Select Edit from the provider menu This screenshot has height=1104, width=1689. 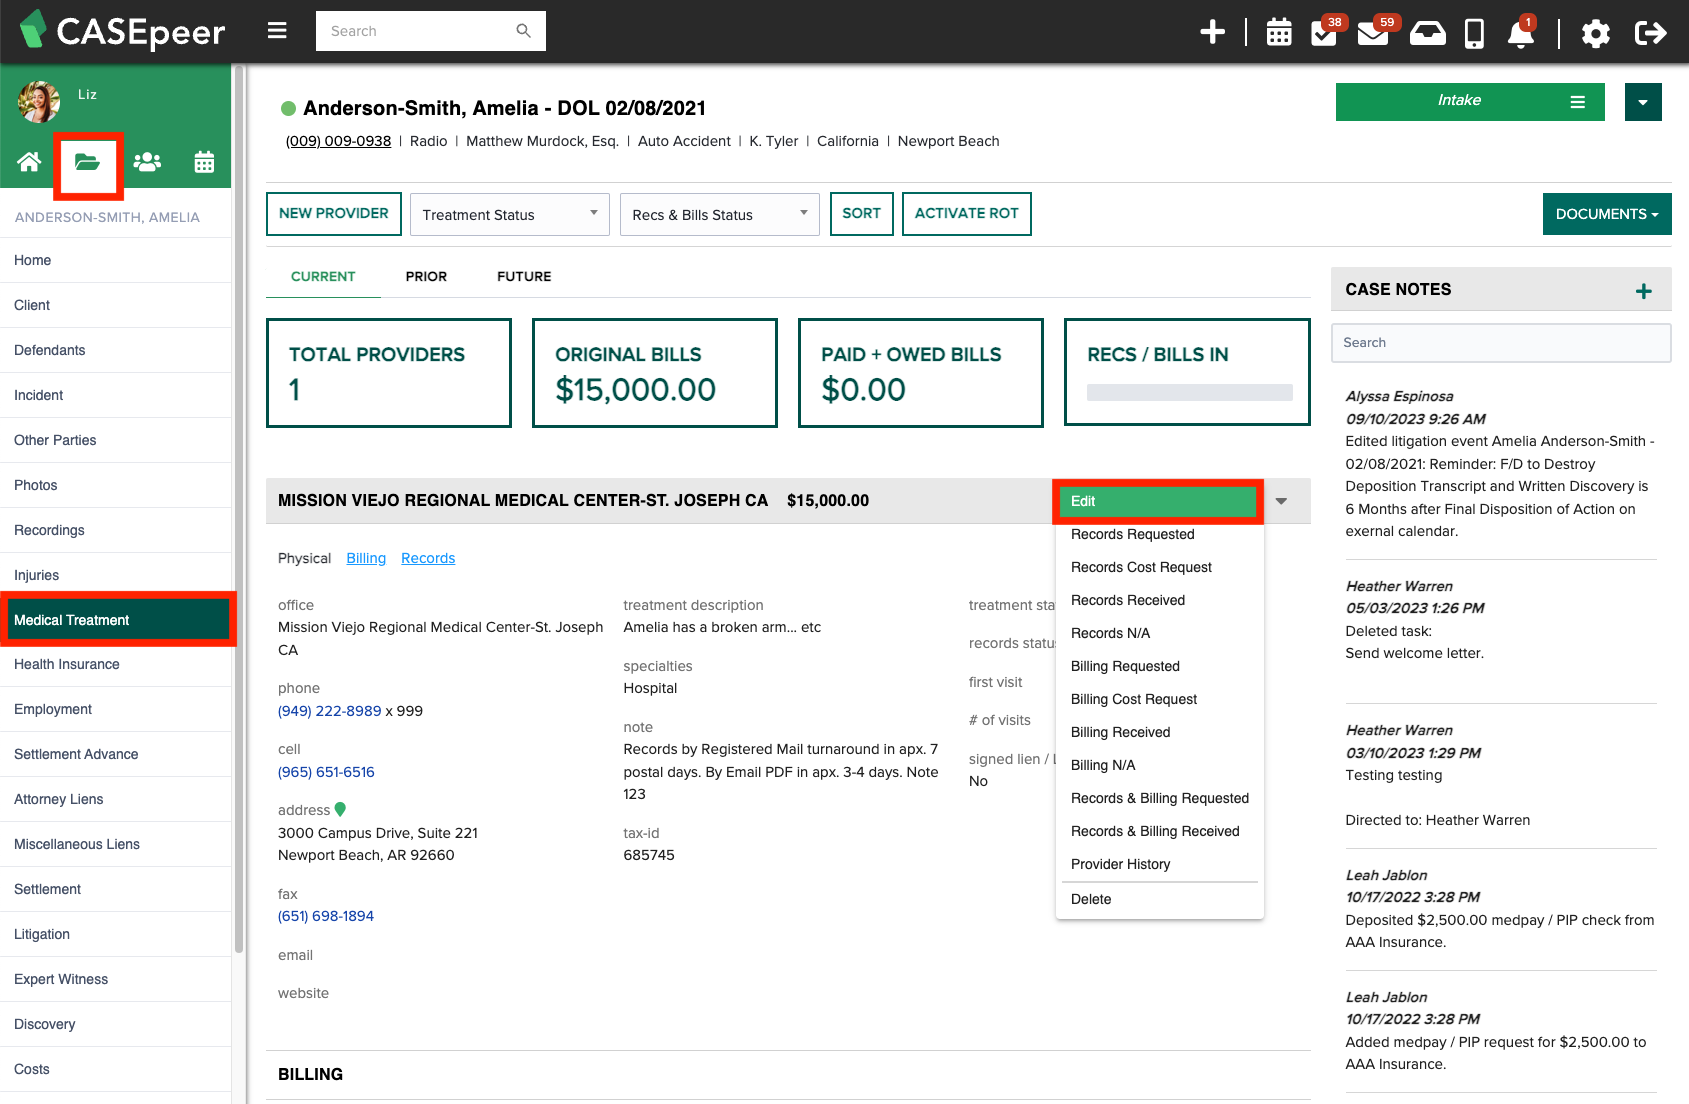point(1158,501)
